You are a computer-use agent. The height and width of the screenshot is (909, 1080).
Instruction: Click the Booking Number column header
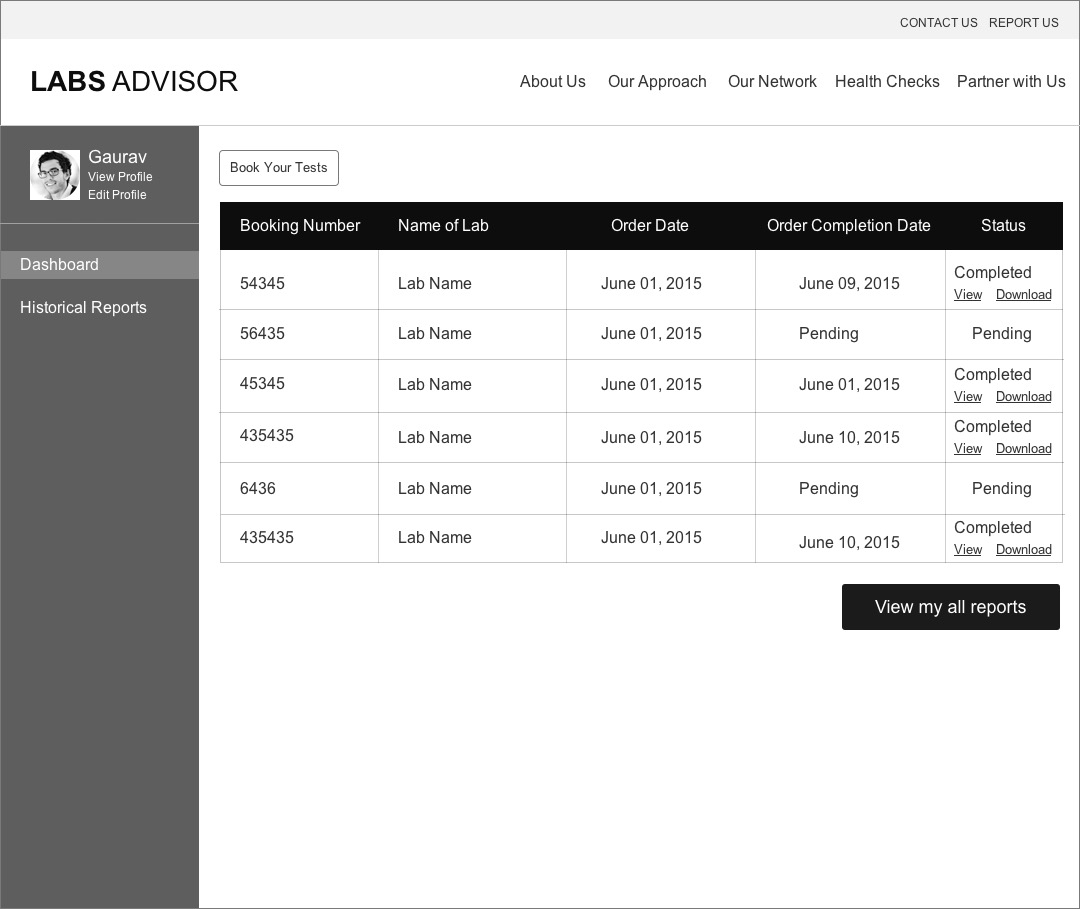point(300,226)
